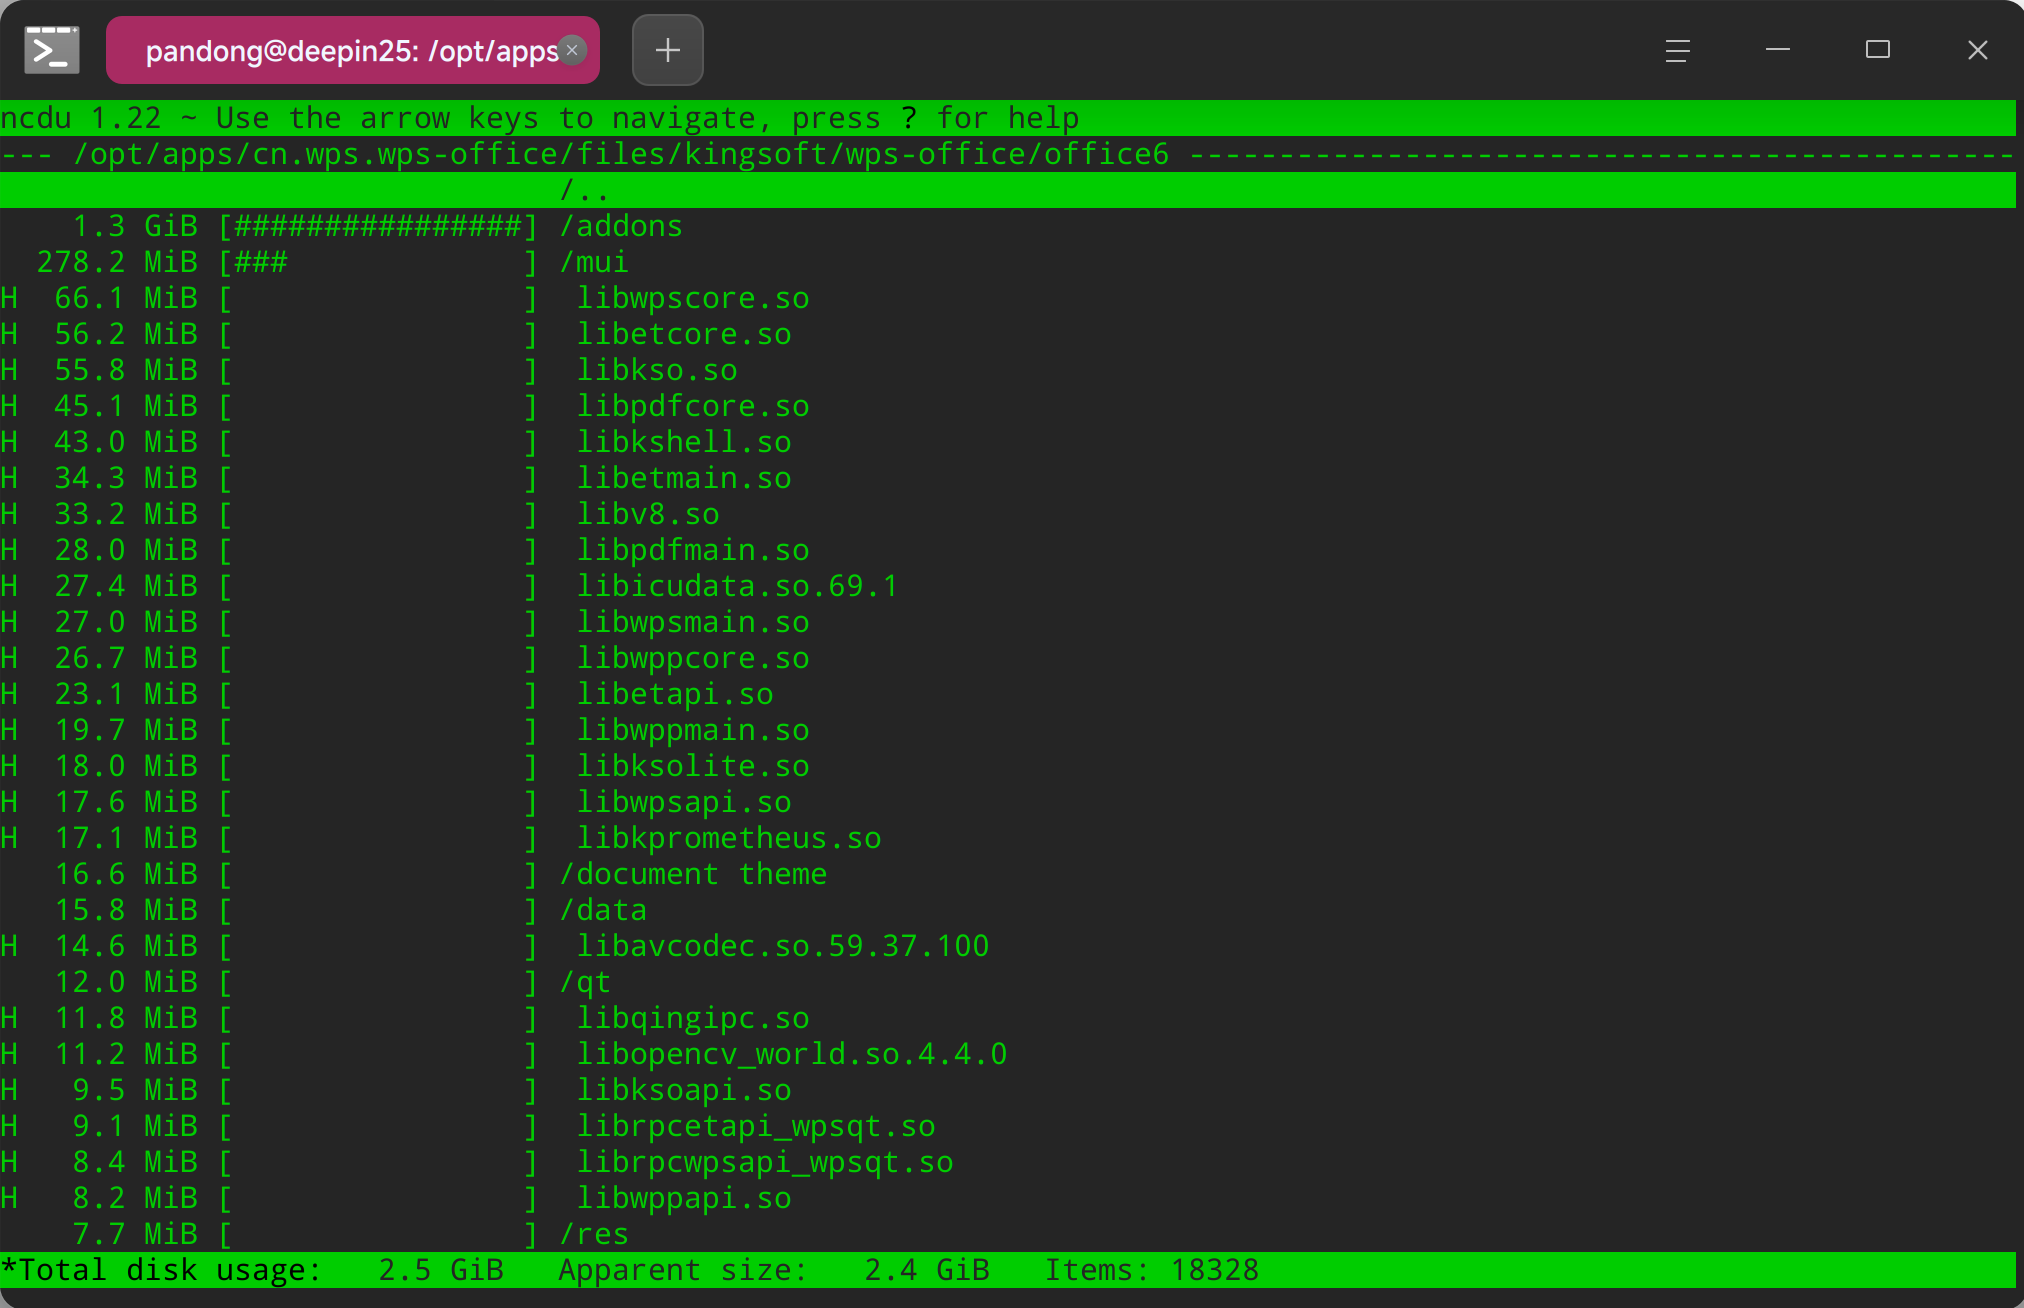Close the pandong@deepin25 terminal tab
The width and height of the screenshot is (2024, 1308).
(x=572, y=50)
